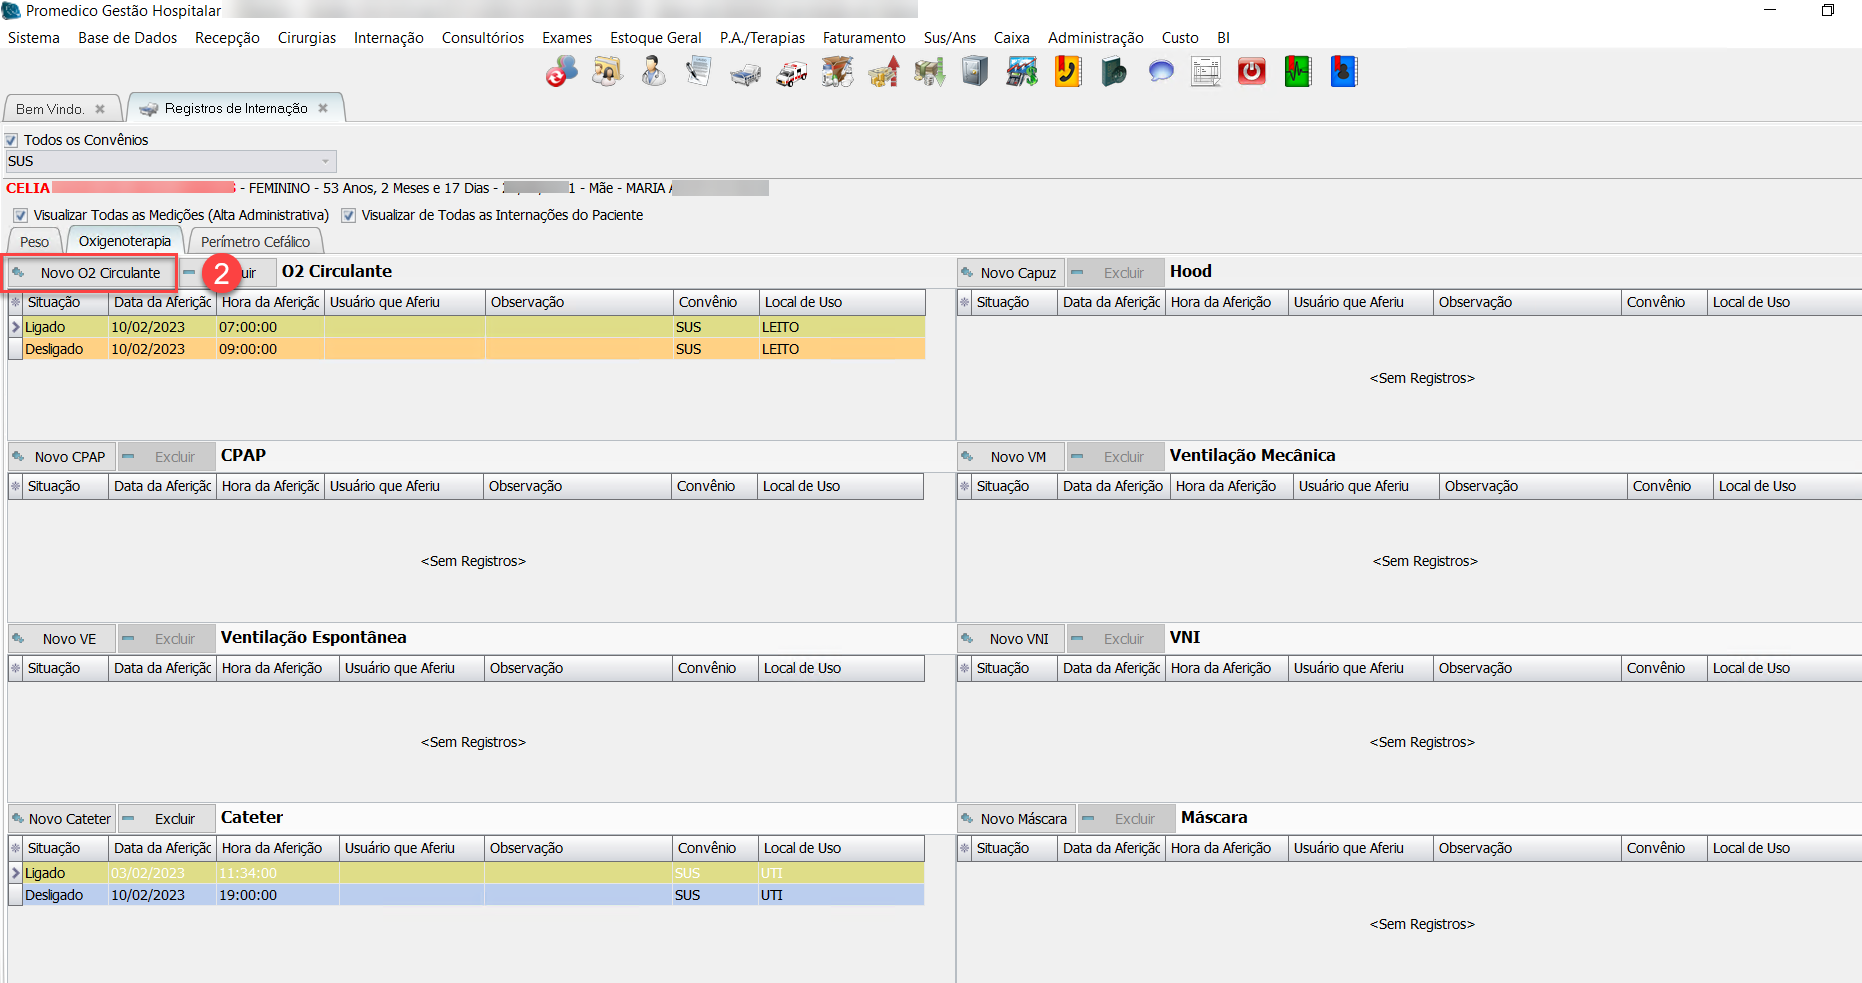
Task: Select the Desligado row in O2 Circulante
Action: 55,349
